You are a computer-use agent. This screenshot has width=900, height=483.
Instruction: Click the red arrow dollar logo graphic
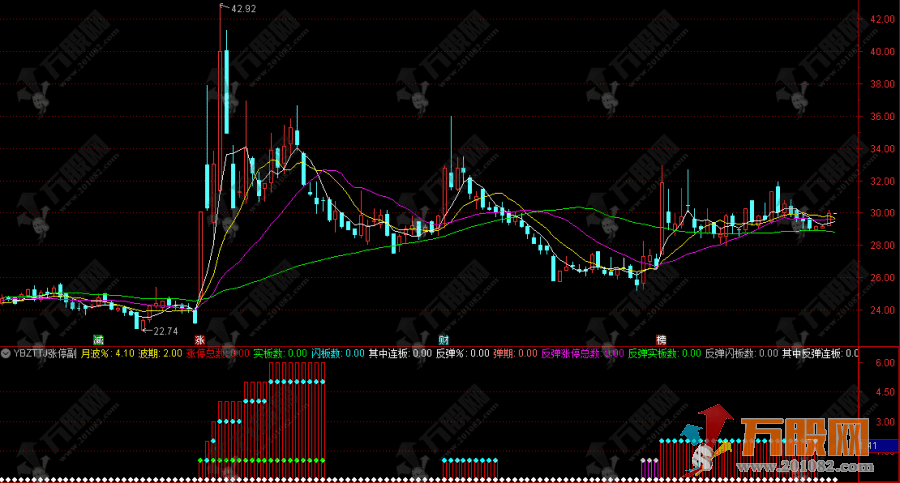click(716, 440)
